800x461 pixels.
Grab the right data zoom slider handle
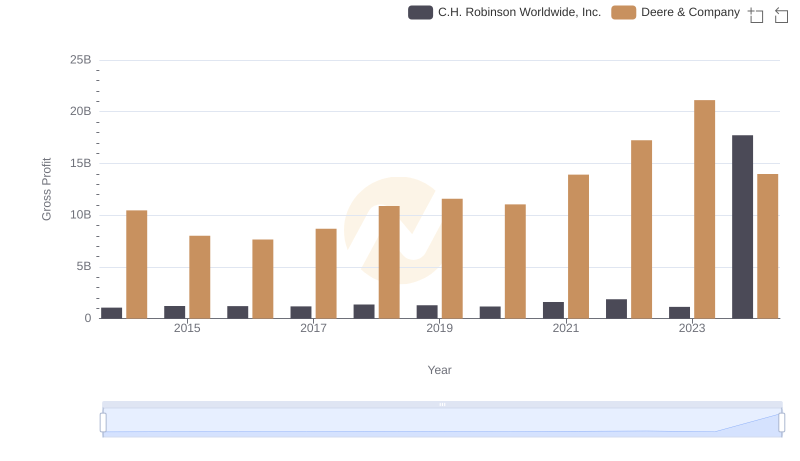pos(782,422)
